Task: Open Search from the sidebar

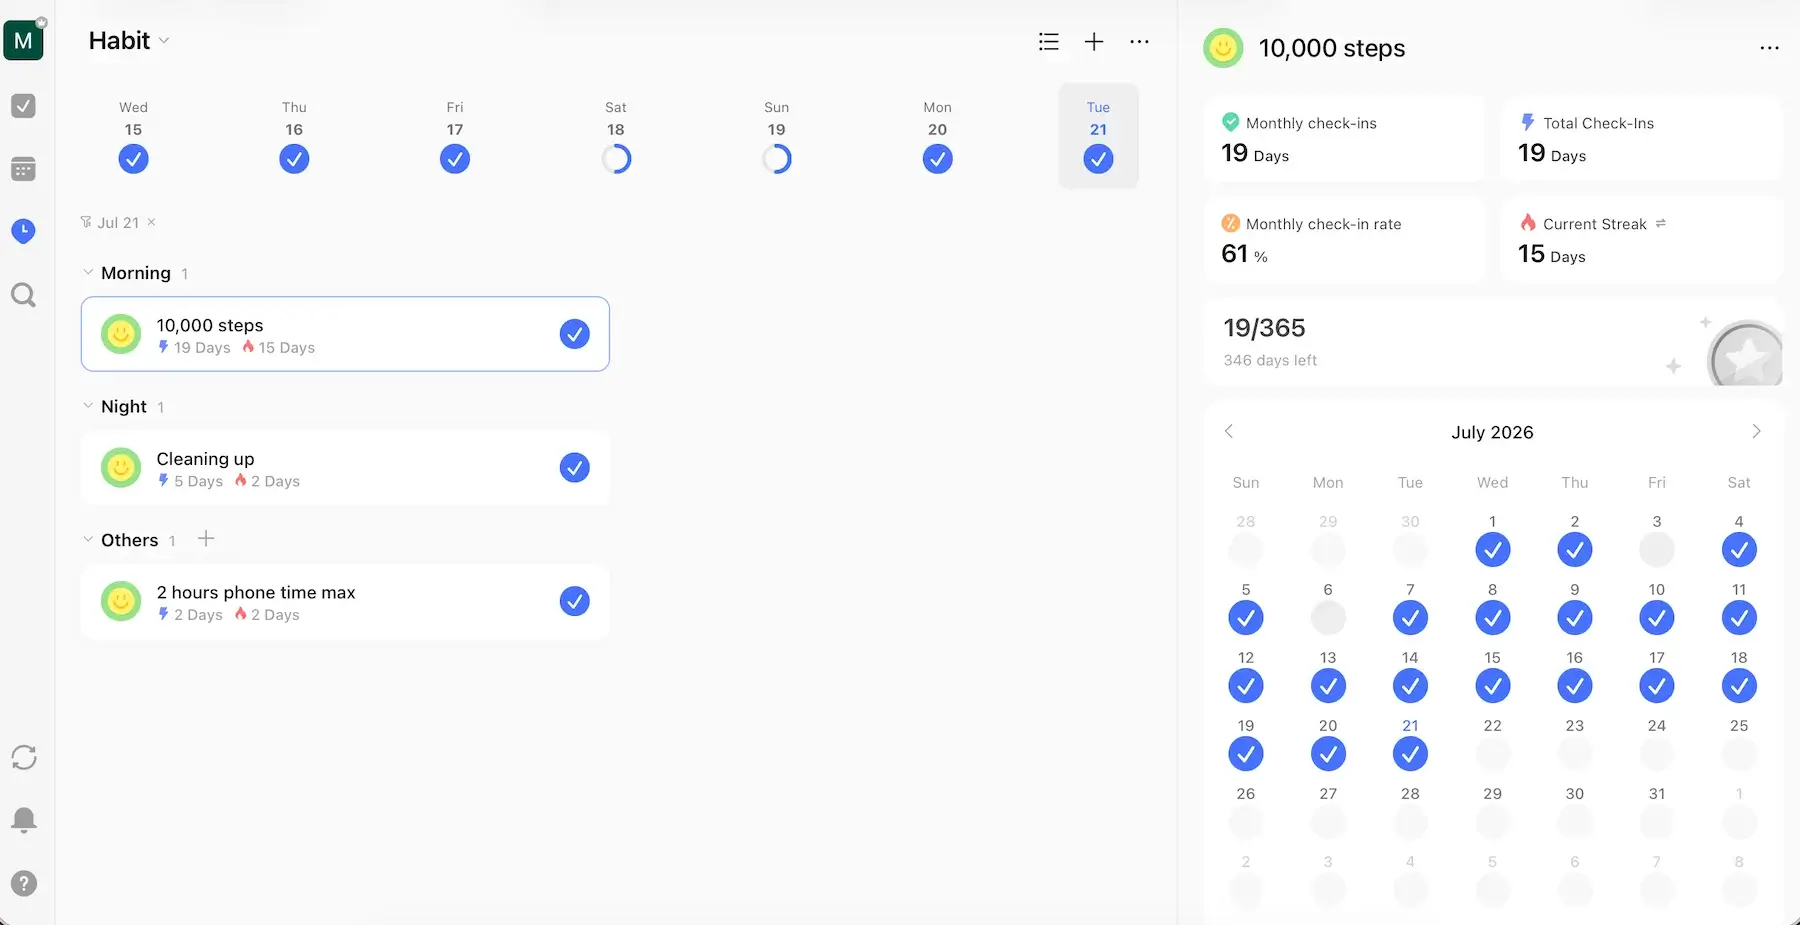Action: click(23, 295)
